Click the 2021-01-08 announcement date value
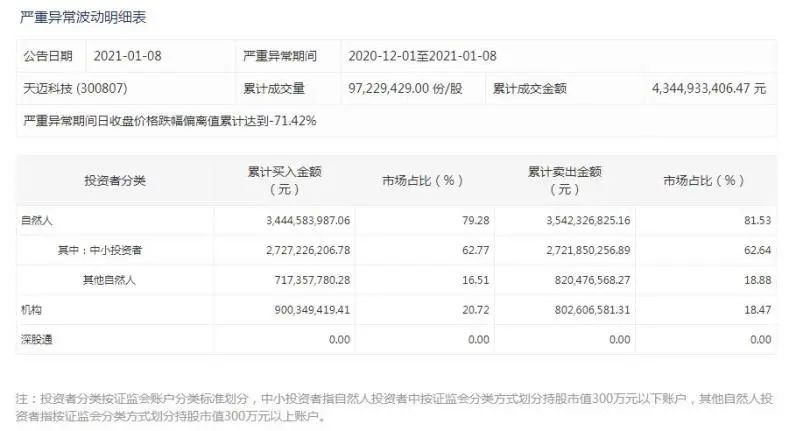Viewport: 796px width, 431px height. pos(128,56)
